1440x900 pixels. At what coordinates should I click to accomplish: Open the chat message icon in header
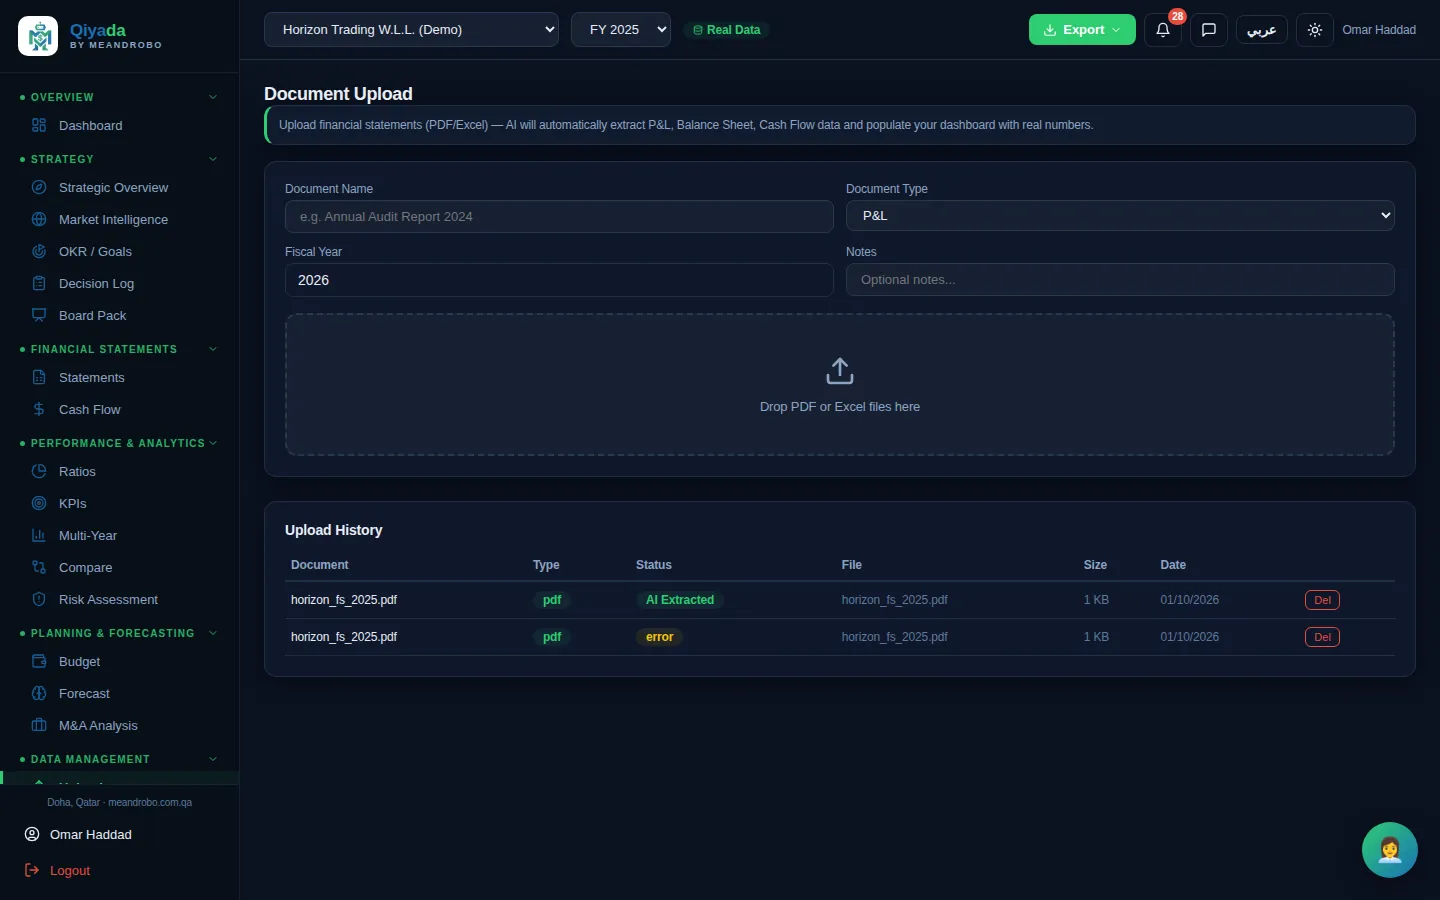point(1208,30)
